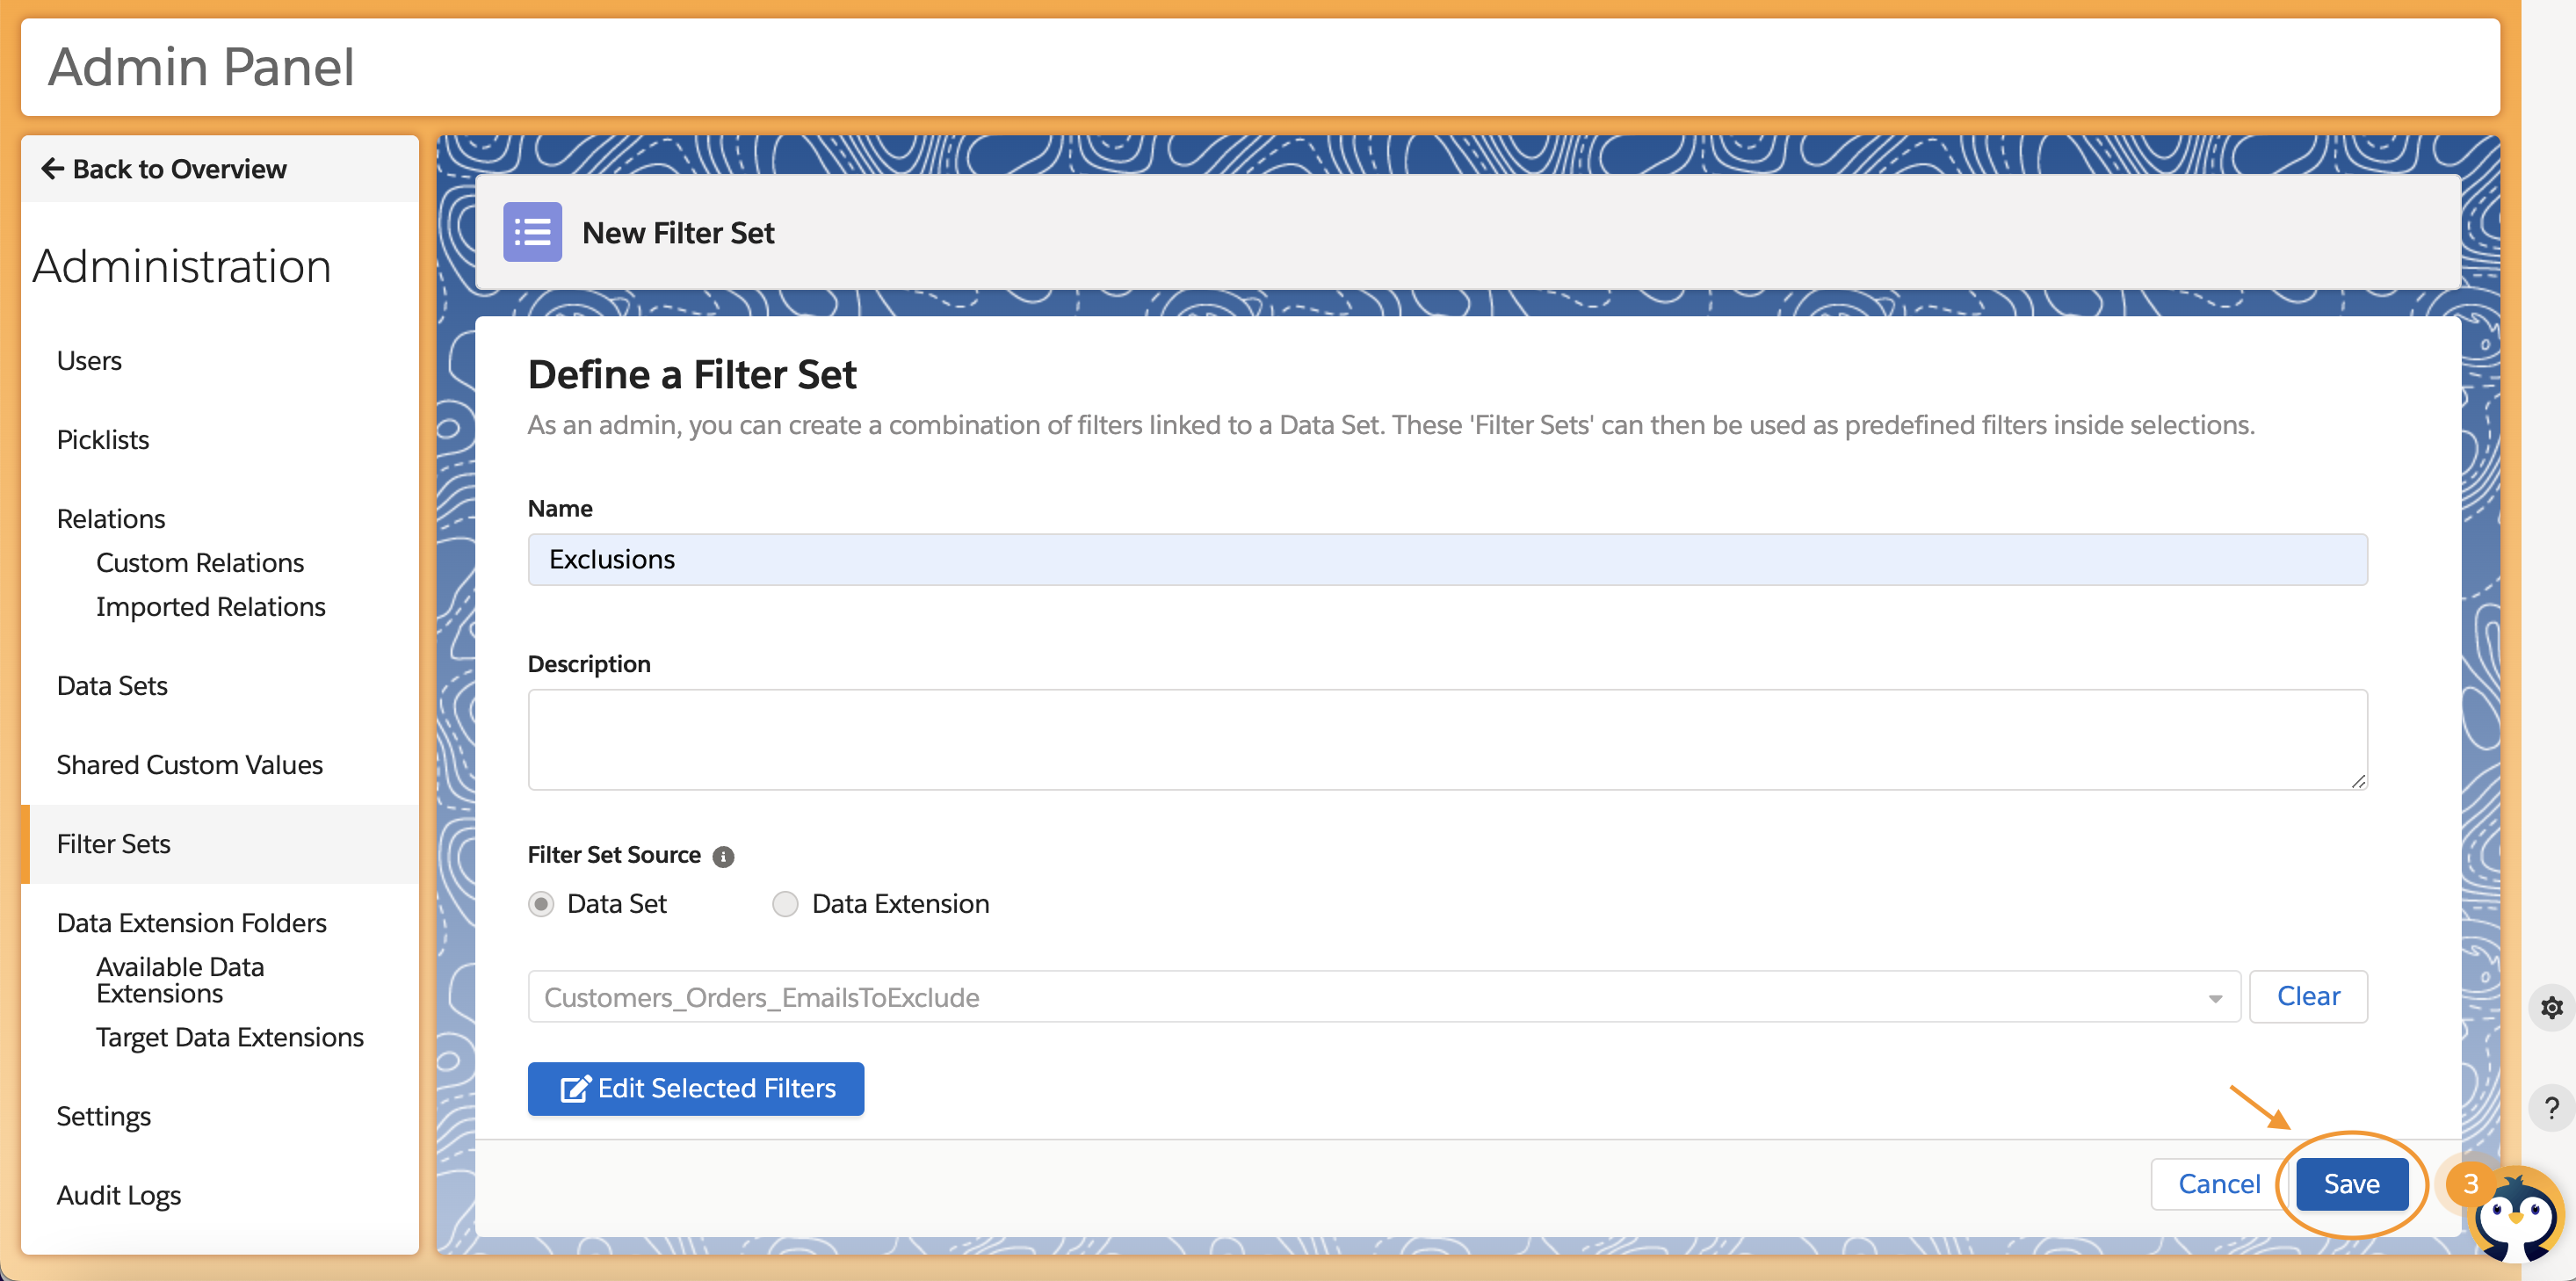Click the Description text area

point(1447,739)
